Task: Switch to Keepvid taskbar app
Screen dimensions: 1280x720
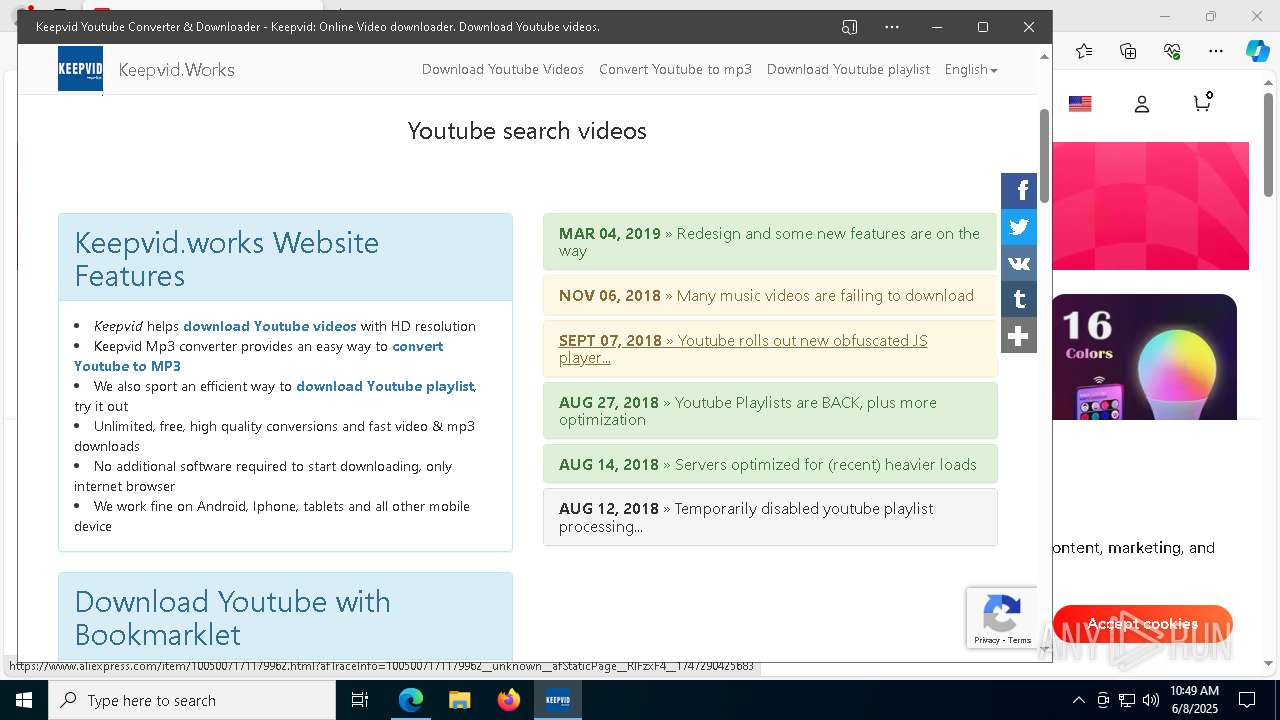Action: pos(557,700)
